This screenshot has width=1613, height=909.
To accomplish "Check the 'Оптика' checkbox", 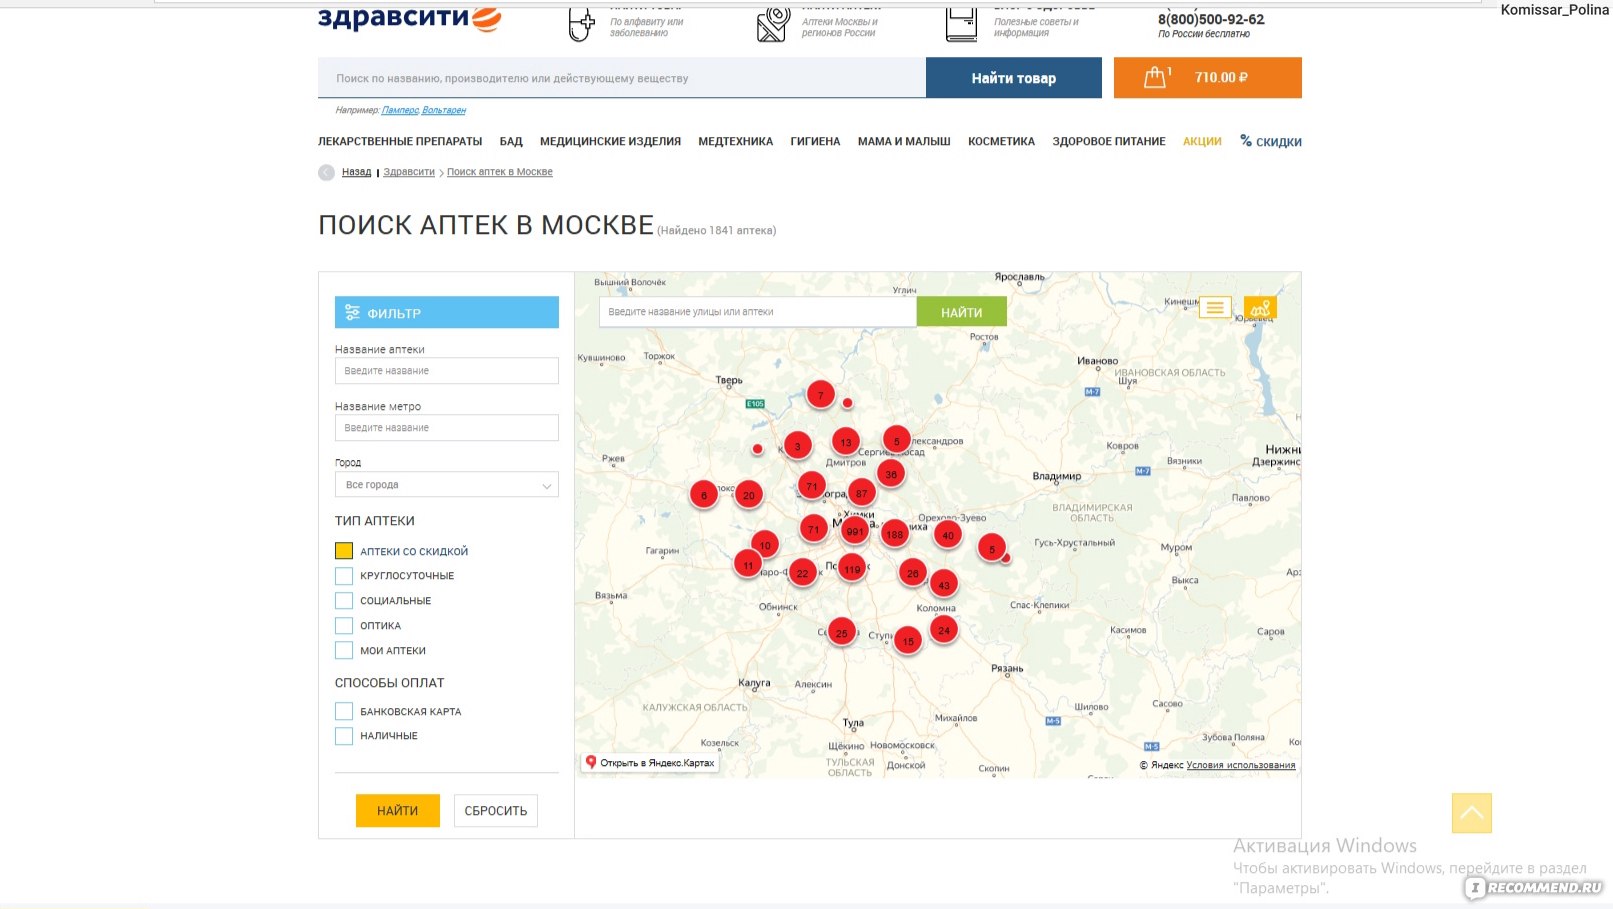I will pos(344,626).
